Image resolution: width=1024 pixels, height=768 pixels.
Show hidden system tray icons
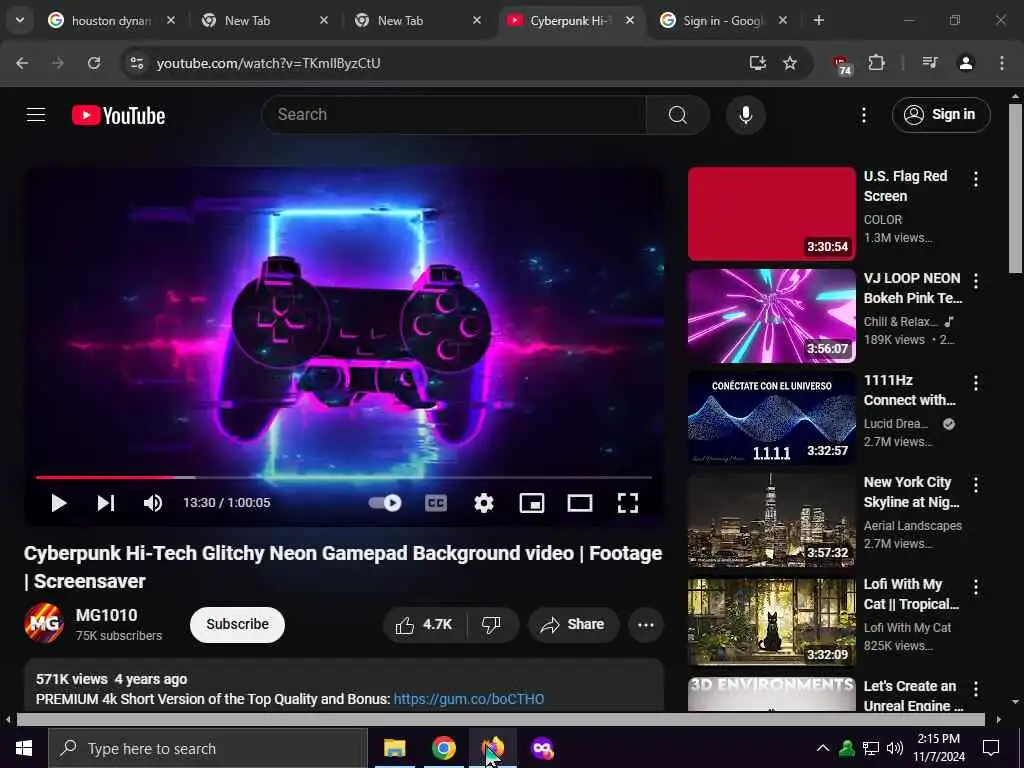click(x=823, y=748)
